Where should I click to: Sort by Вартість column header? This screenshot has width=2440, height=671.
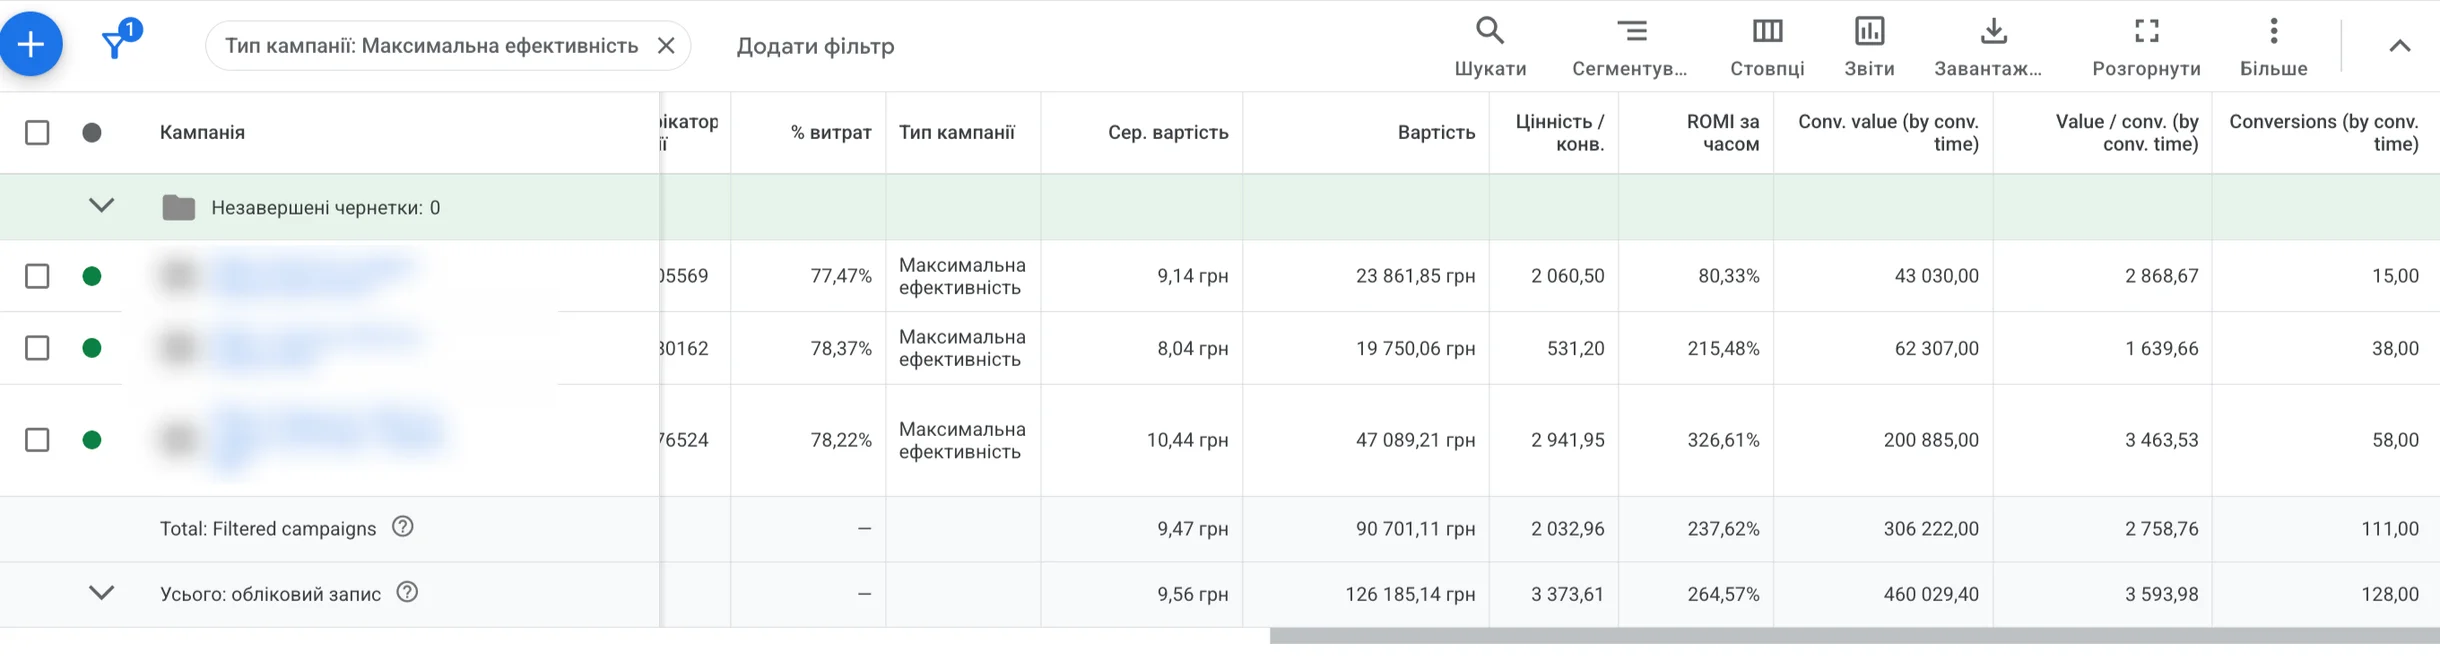1436,132
